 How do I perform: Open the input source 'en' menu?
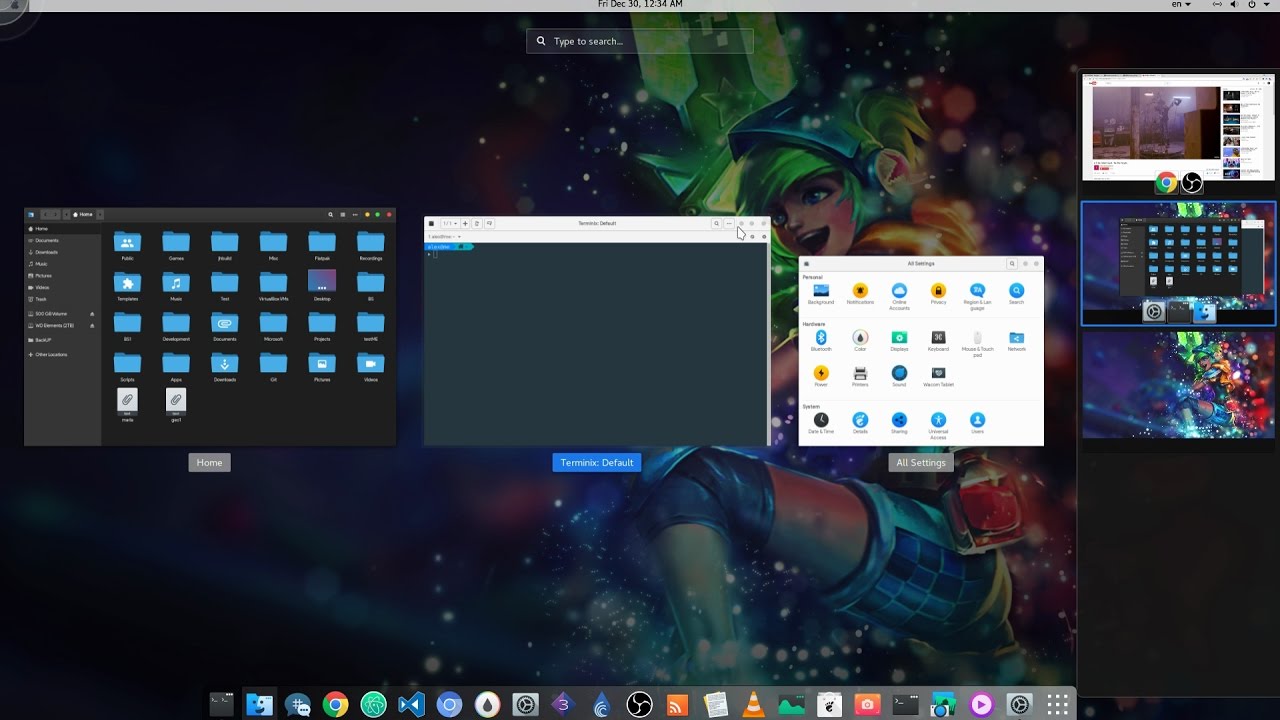click(1181, 5)
